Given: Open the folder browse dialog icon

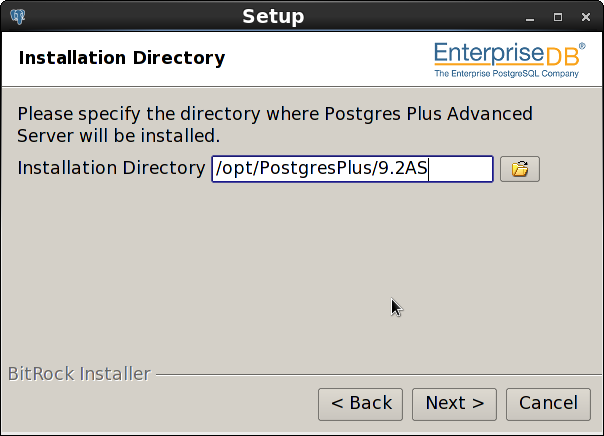Looking at the screenshot, I should tap(520, 169).
